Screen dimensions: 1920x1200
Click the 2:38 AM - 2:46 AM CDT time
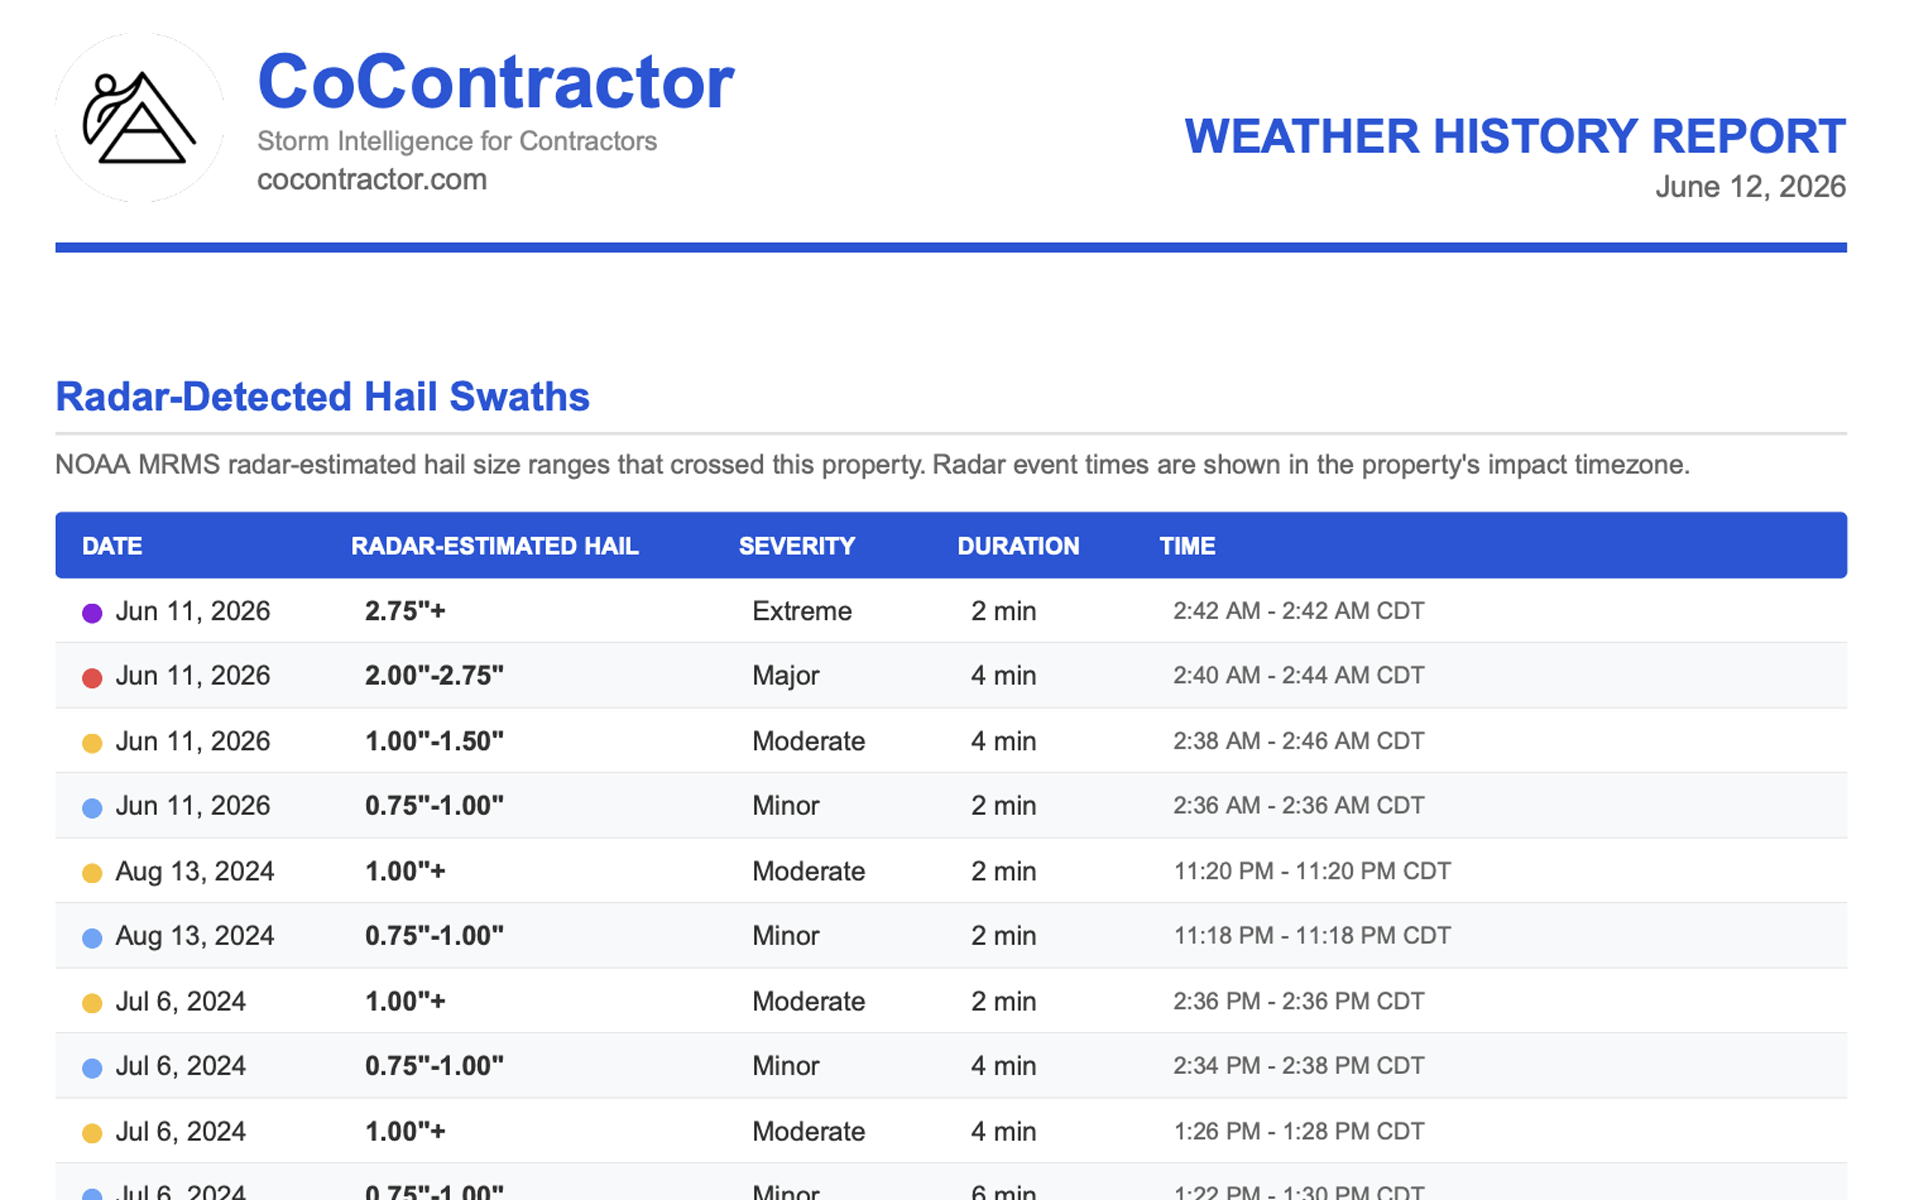pos(1298,741)
